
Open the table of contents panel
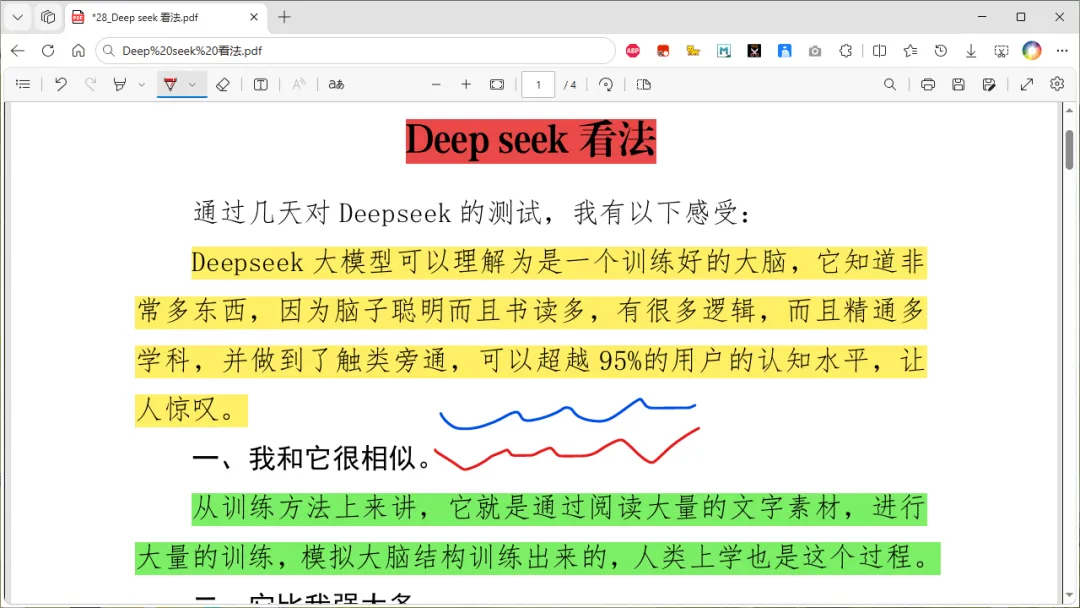point(23,84)
